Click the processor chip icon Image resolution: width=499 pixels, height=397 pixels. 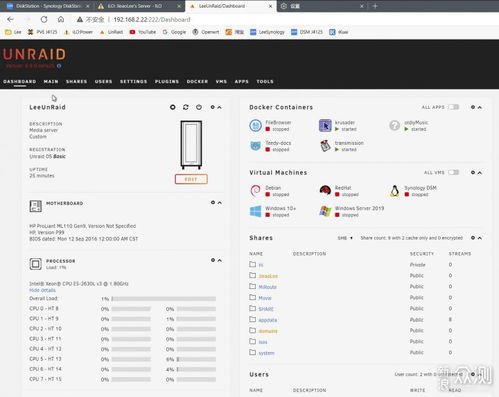tap(36, 264)
